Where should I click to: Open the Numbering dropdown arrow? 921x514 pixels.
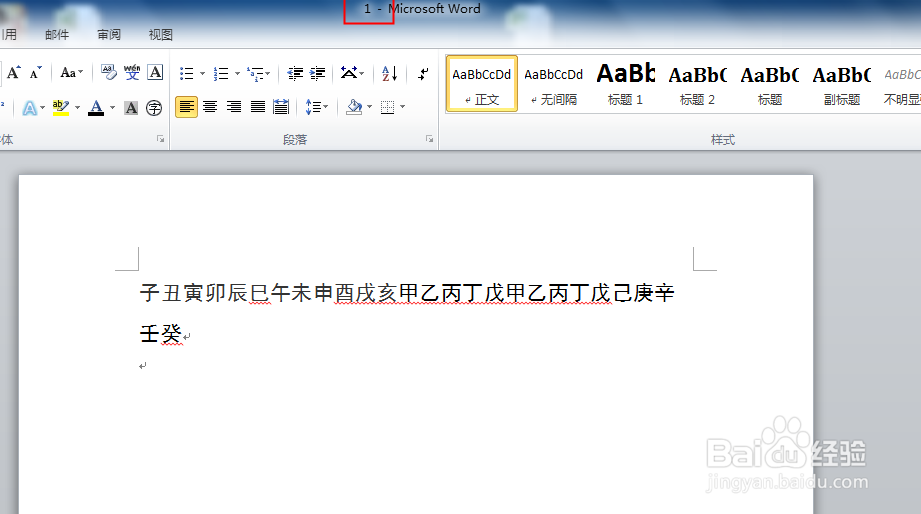pyautogui.click(x=237, y=73)
